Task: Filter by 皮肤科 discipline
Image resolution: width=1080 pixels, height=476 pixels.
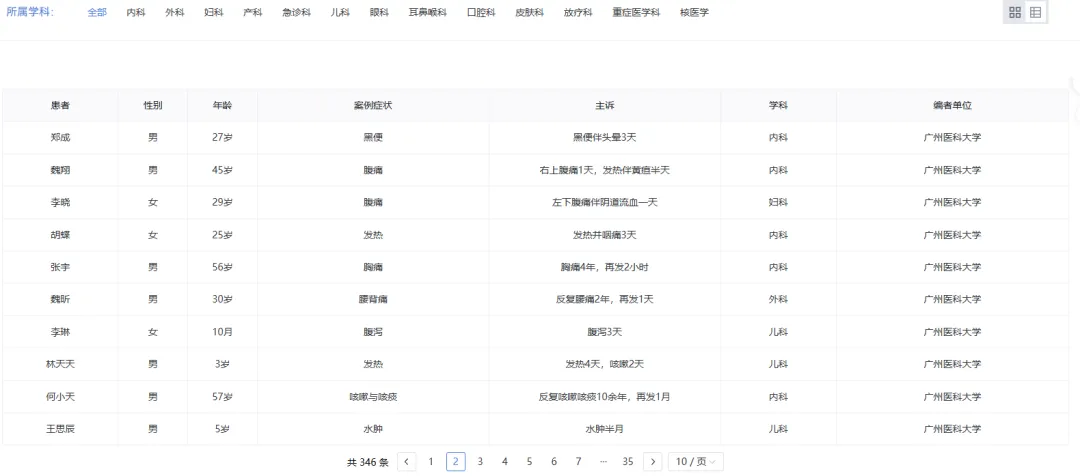Action: (529, 12)
